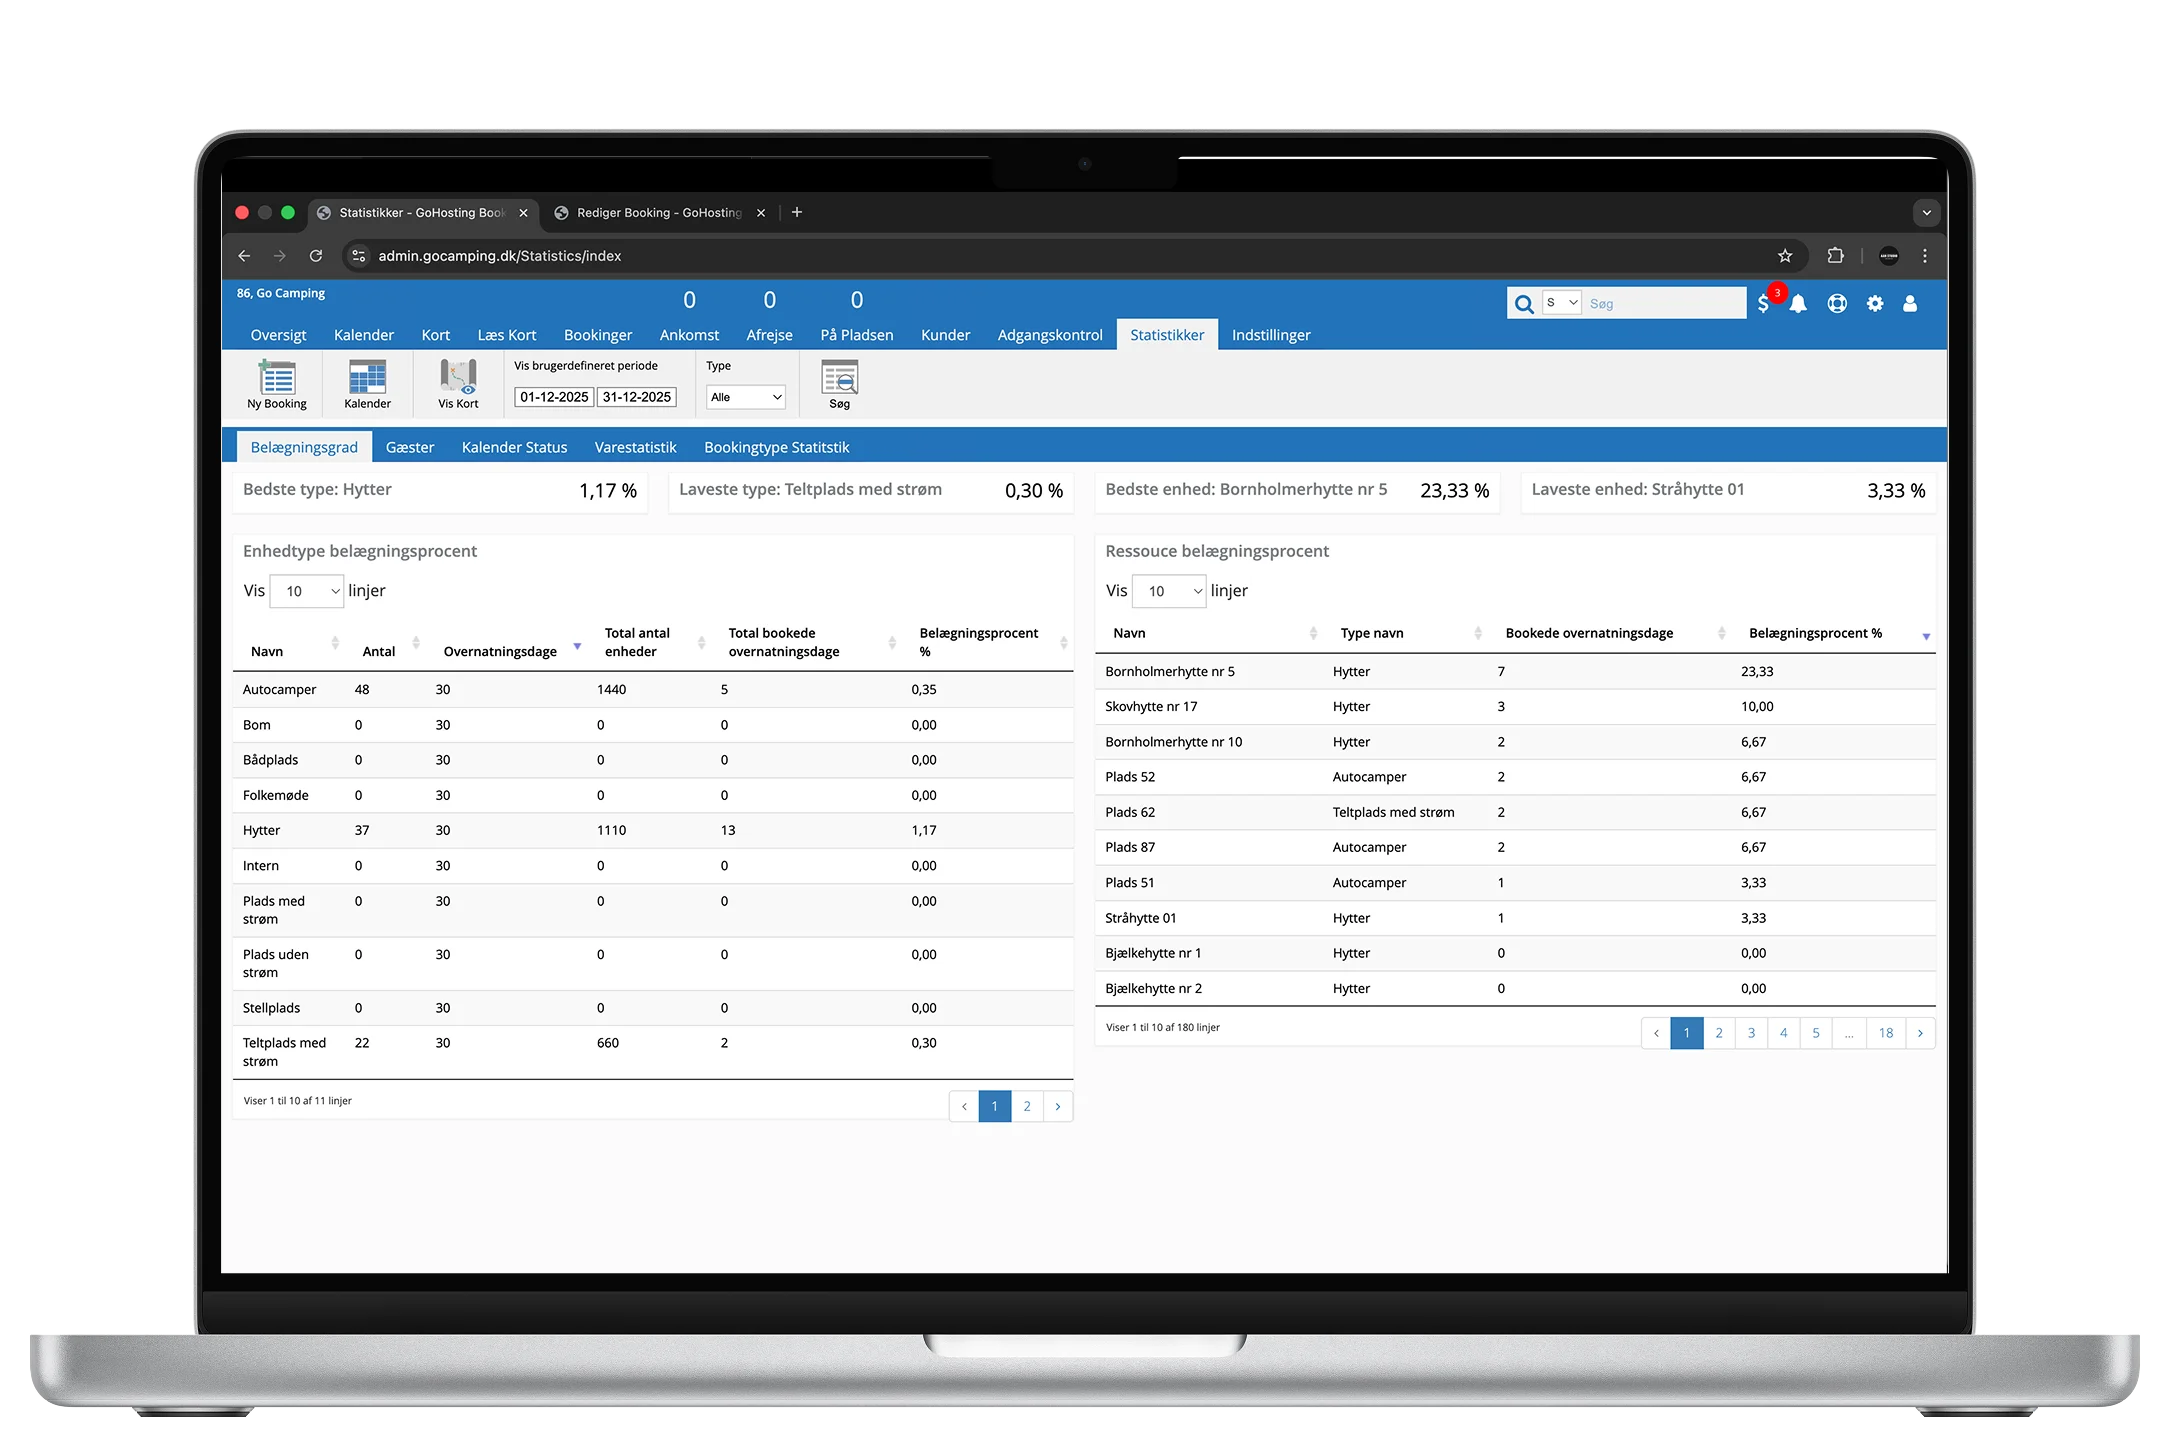Image resolution: width=2170 pixels, height=1430 pixels.
Task: Click next-page arrow in Ressouce table pagination
Action: coord(1920,1033)
